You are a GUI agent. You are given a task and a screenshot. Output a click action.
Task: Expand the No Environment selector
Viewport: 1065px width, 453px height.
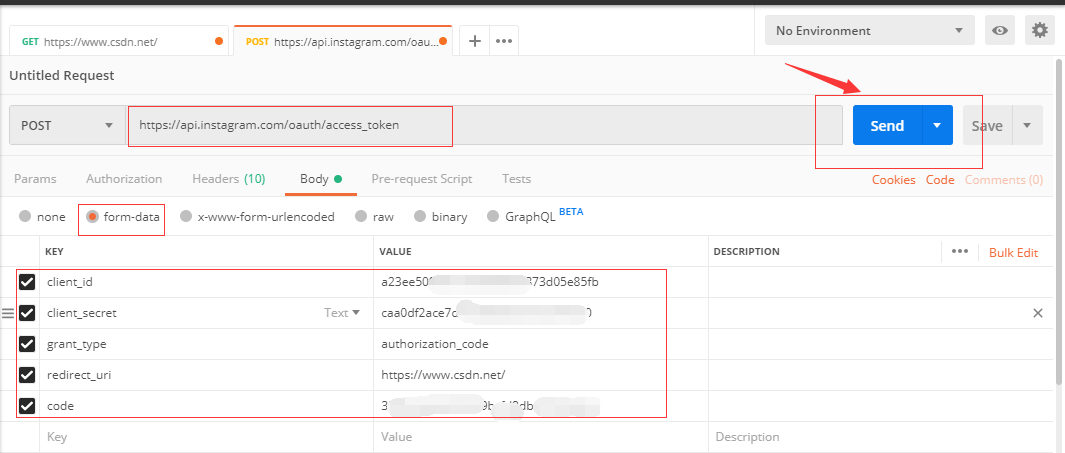pyautogui.click(x=869, y=31)
